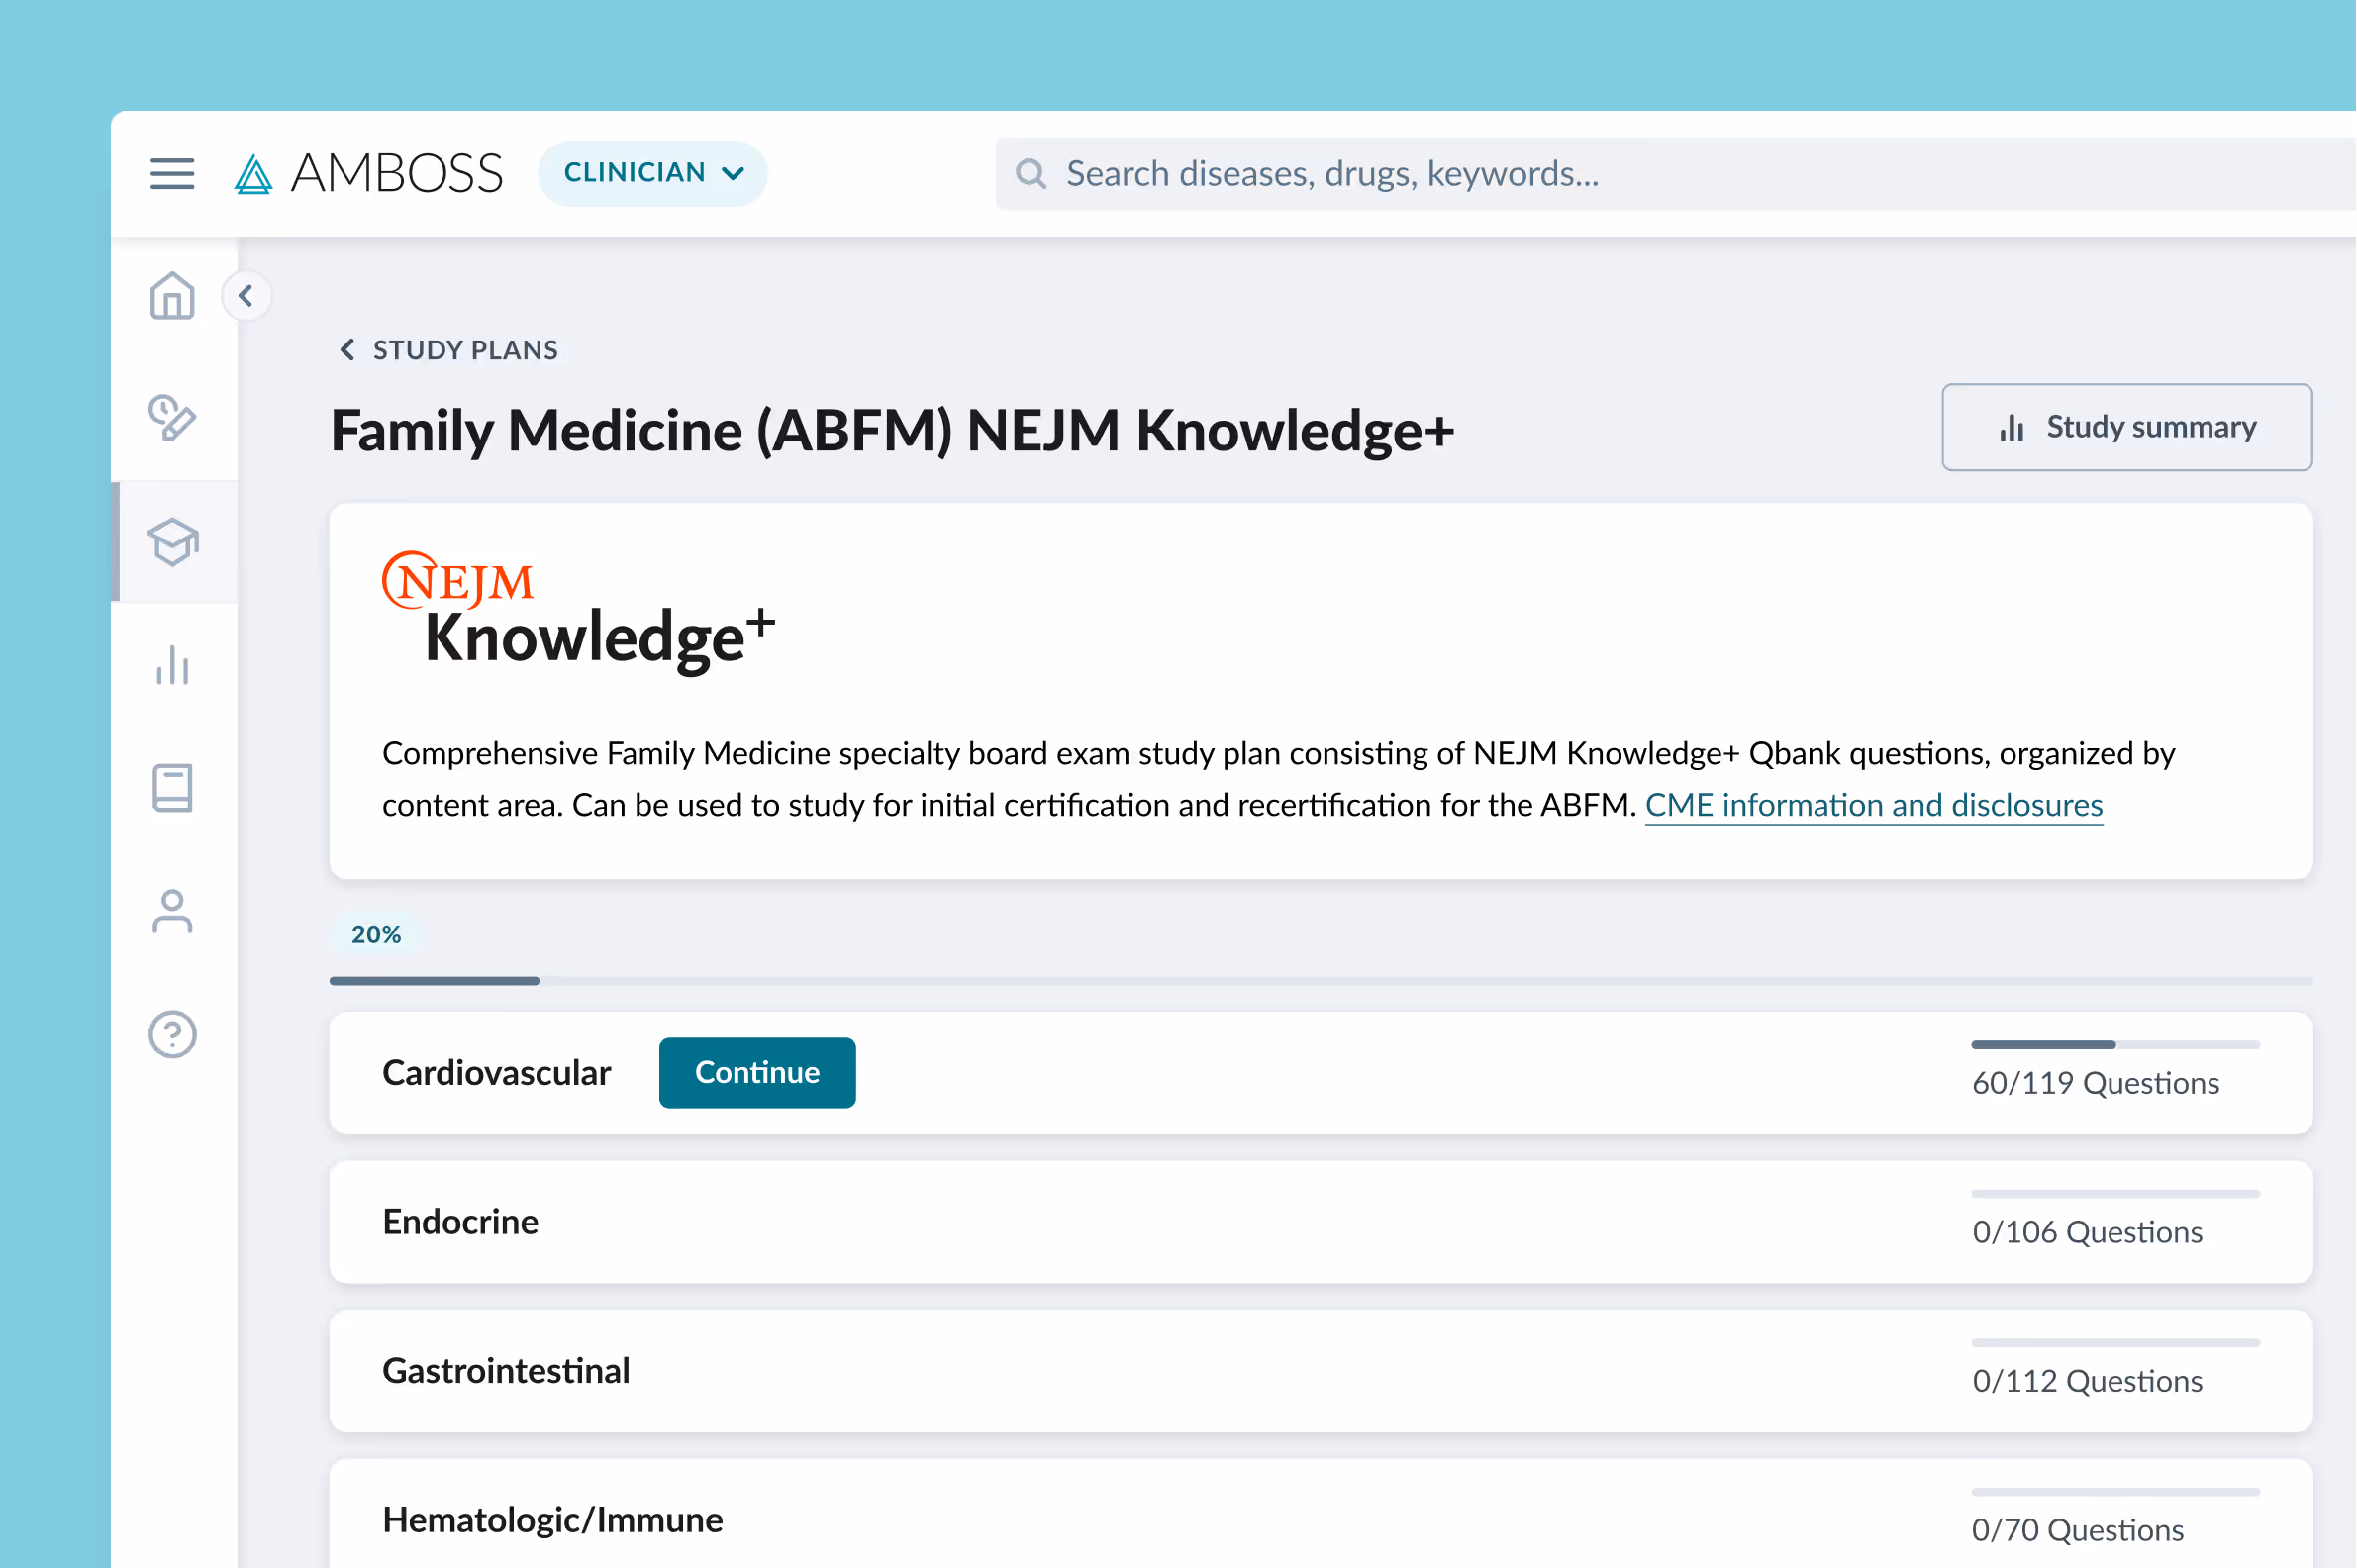This screenshot has width=2357, height=1568.
Task: Open the CLINICIAN mode dropdown
Action: [653, 173]
